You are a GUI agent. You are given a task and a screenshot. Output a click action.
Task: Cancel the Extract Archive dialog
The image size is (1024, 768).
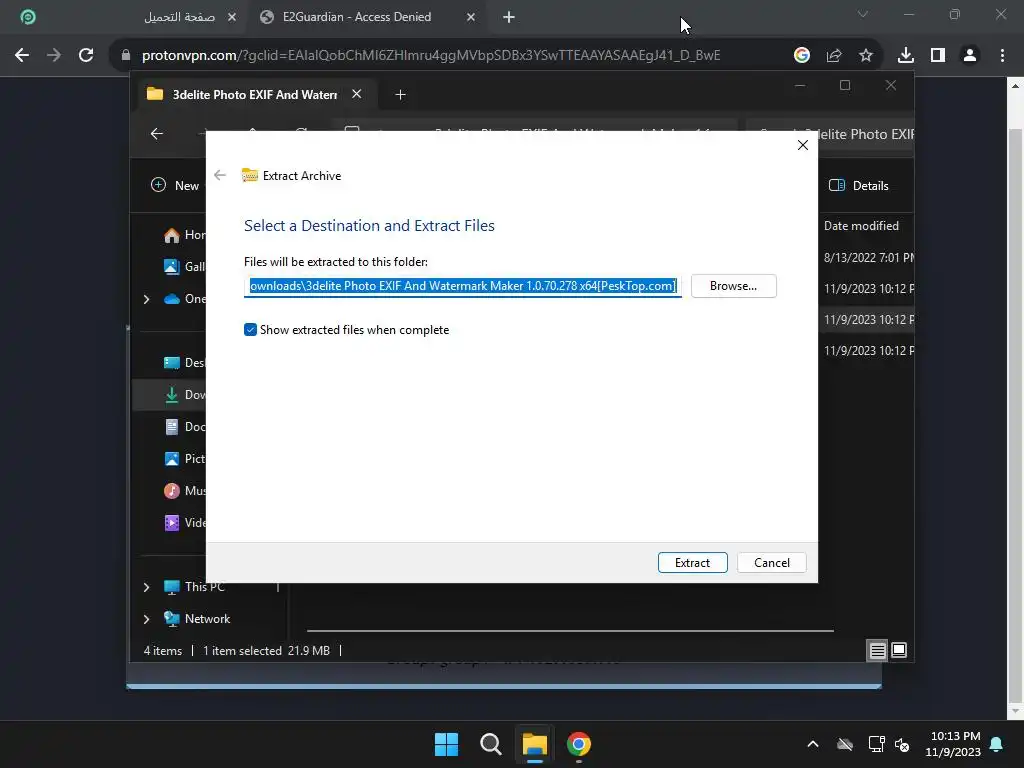click(x=771, y=562)
